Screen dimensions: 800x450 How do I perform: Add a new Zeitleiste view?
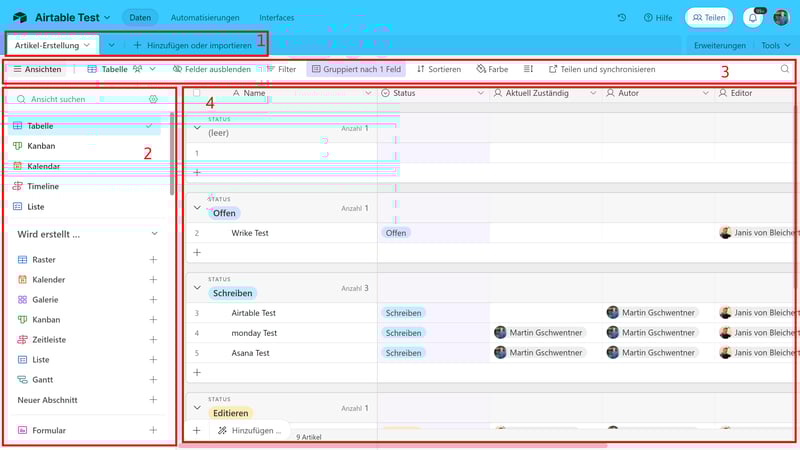[x=153, y=339]
